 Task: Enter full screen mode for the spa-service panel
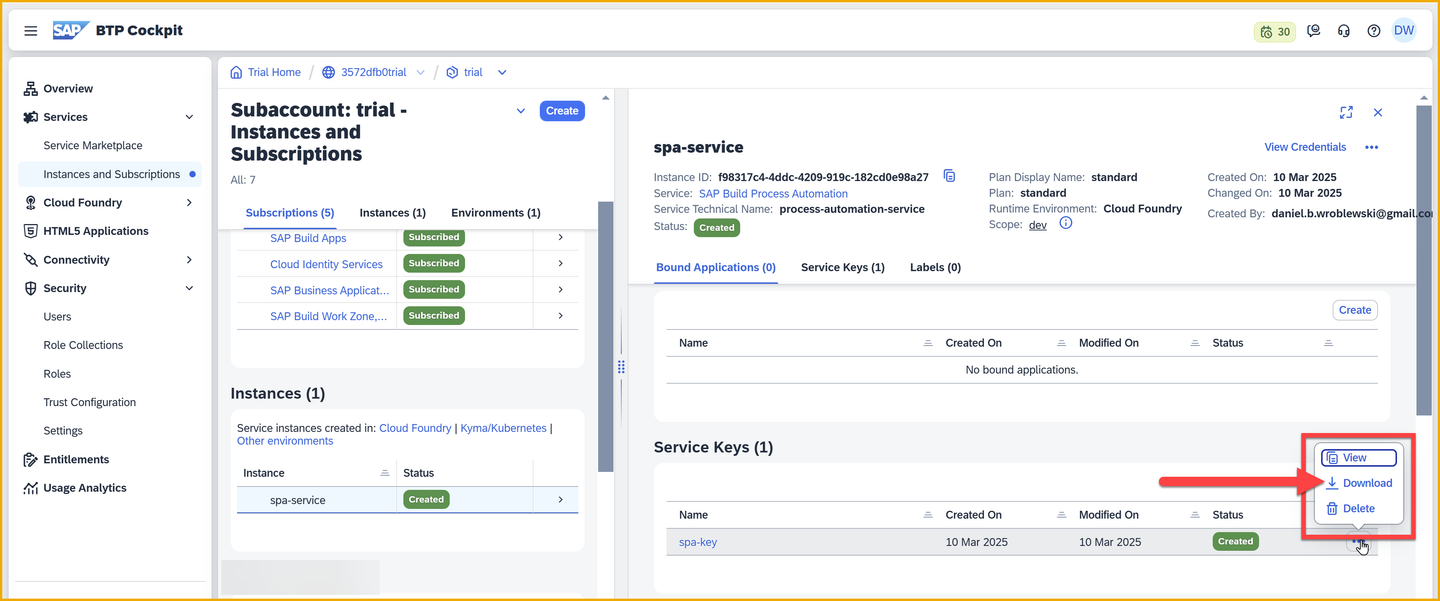coord(1346,113)
